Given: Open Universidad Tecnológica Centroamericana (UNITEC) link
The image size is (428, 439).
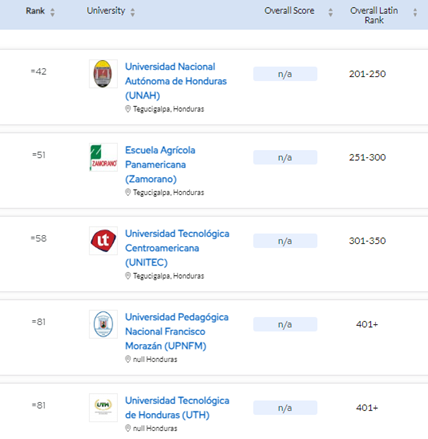Looking at the screenshot, I should coord(177,248).
